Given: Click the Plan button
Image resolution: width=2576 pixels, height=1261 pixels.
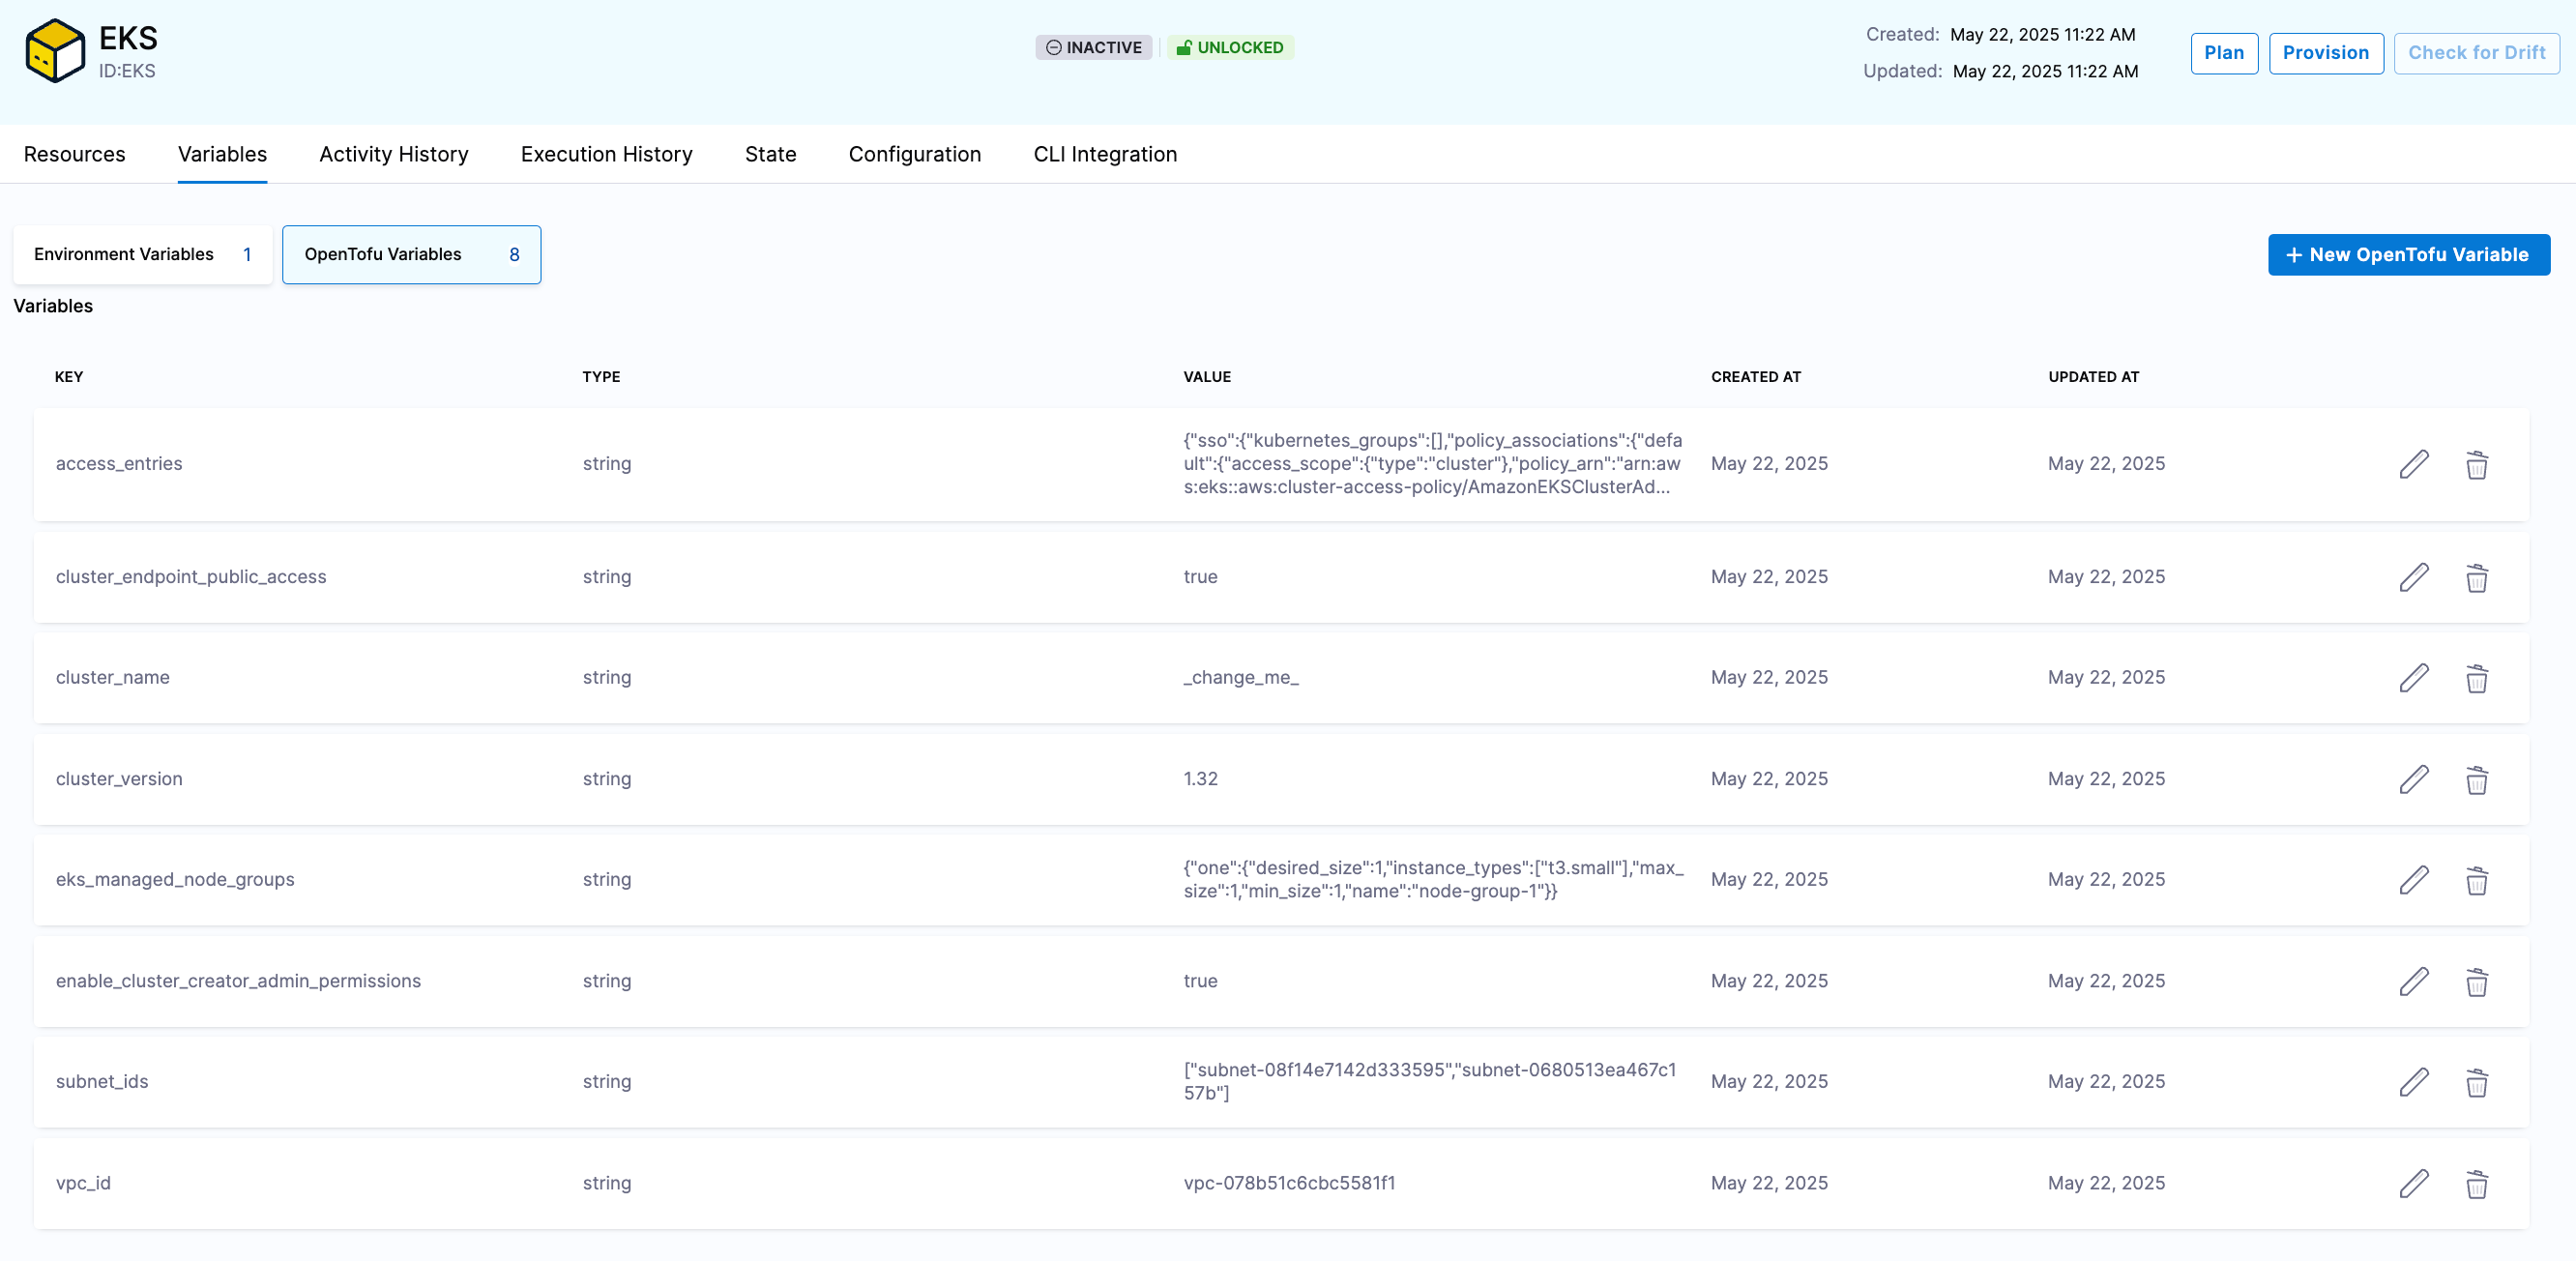Looking at the screenshot, I should 2223,53.
